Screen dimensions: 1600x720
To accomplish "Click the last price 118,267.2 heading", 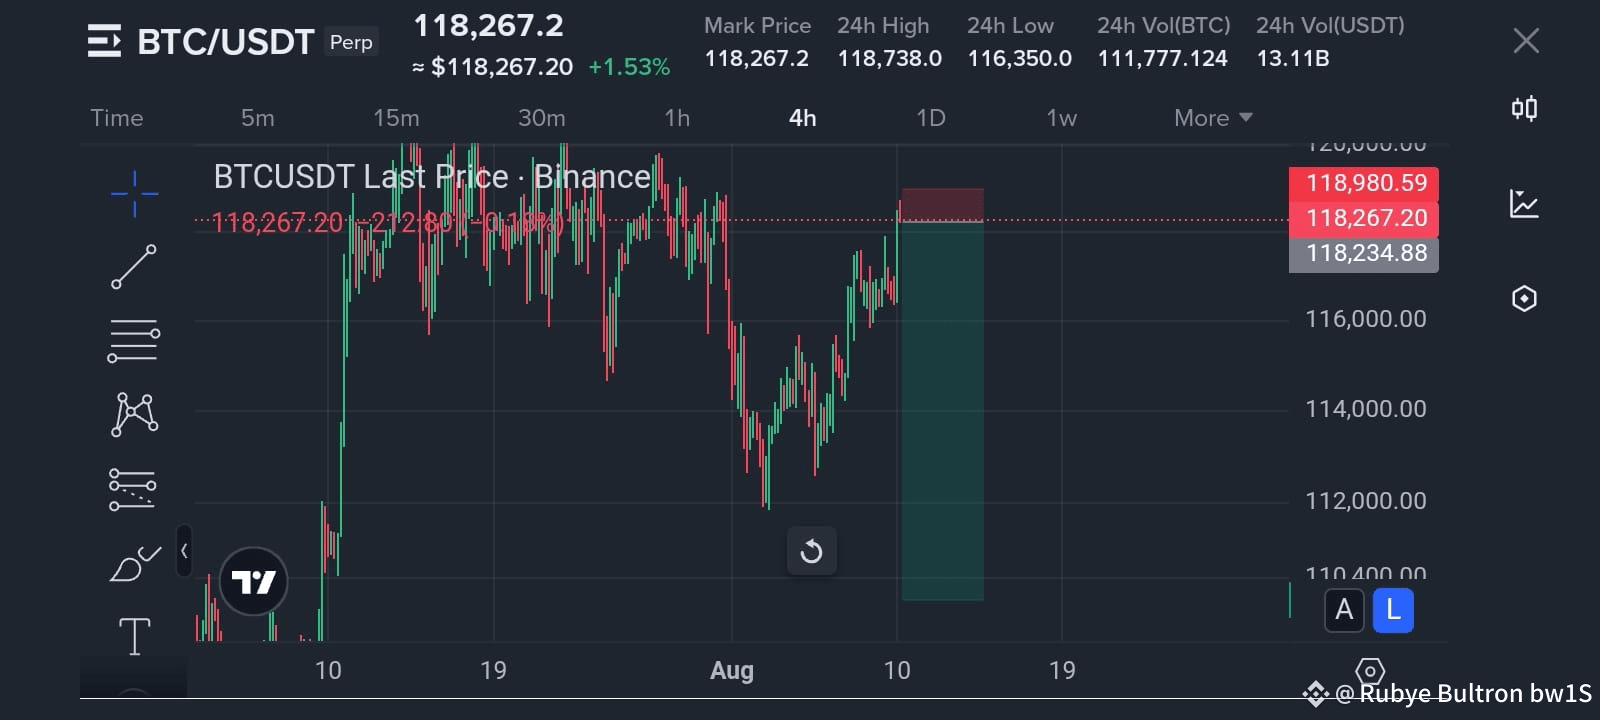I will coord(488,25).
